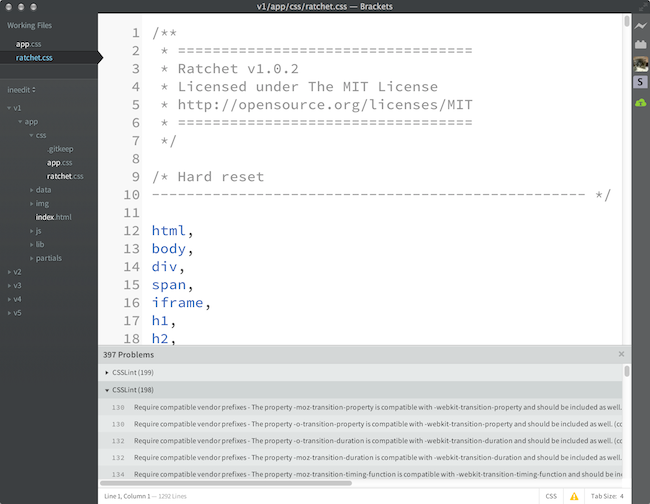
Task: Expand the data folder
Action: [x=32, y=190]
